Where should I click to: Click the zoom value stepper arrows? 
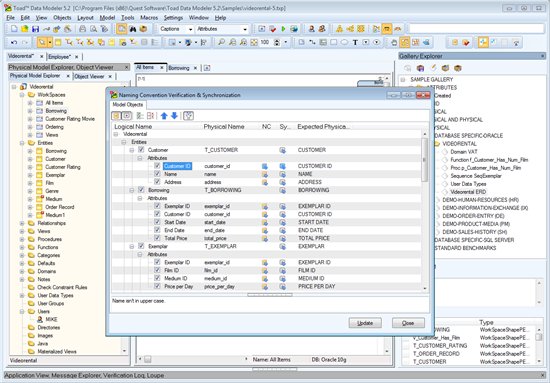tap(277, 42)
